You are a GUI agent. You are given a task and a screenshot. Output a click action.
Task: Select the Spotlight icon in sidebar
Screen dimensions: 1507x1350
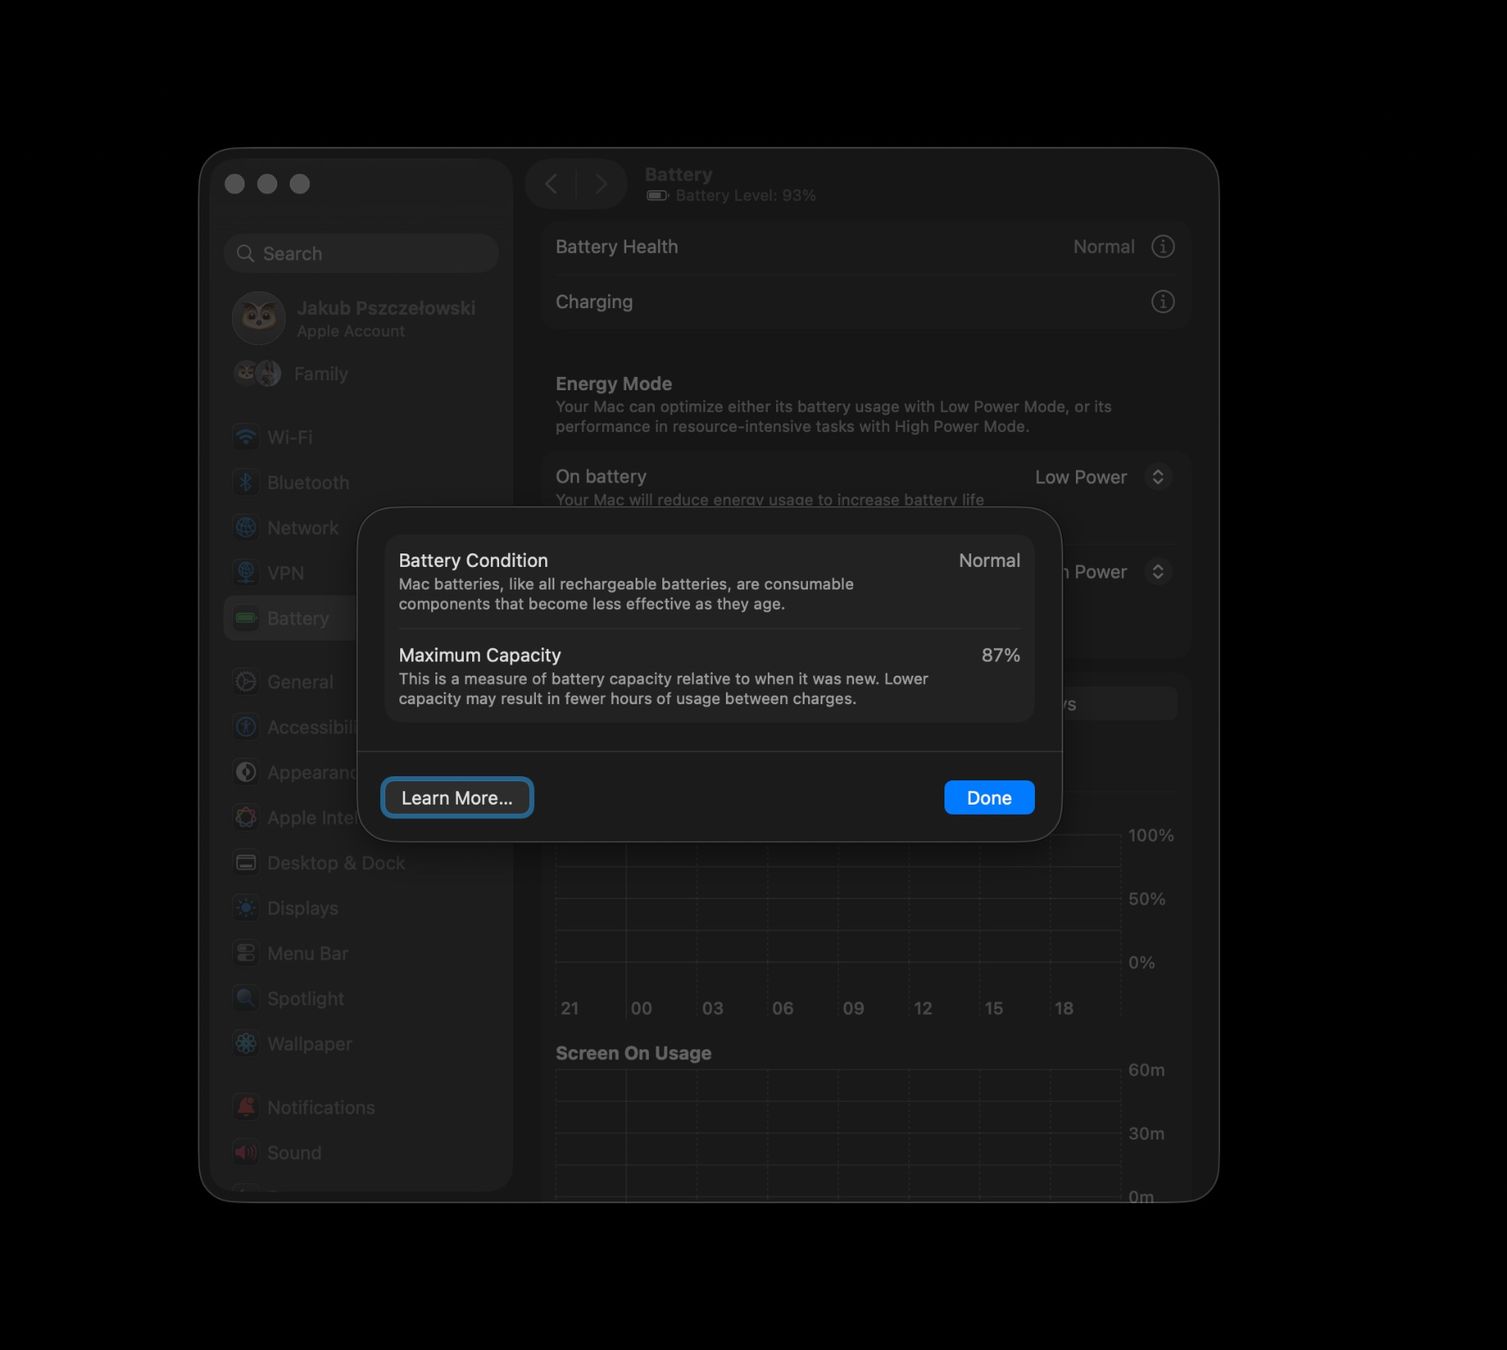coord(245,998)
